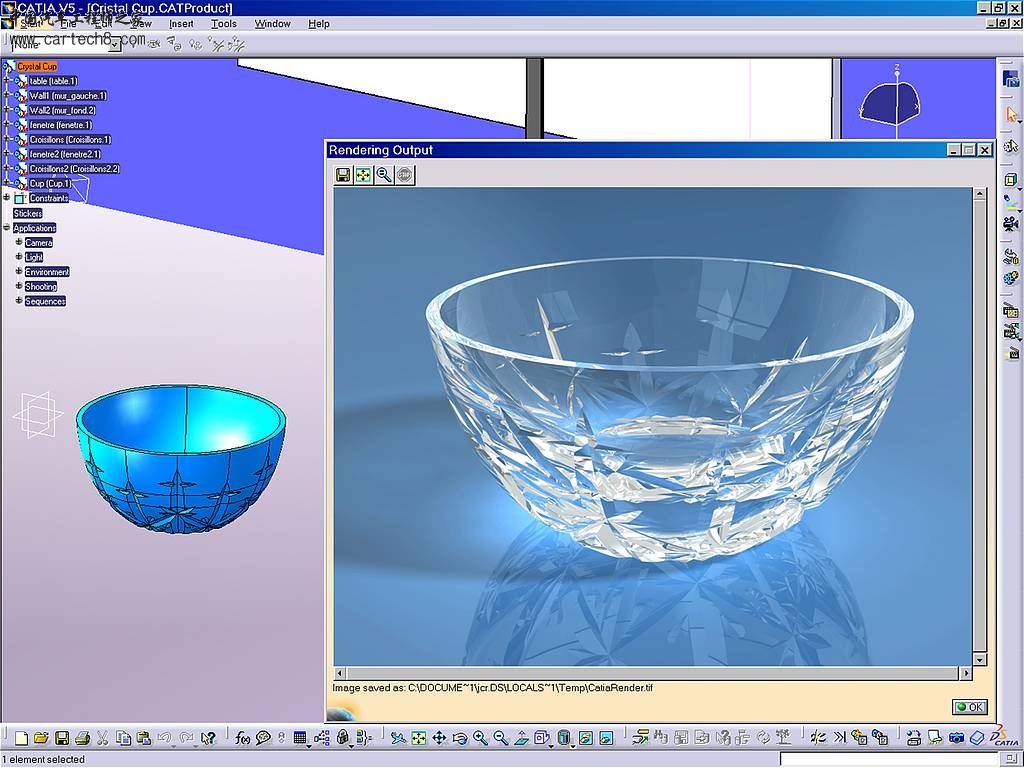Save the rendered image with the disk icon
Image resolution: width=1024 pixels, height=768 pixels.
pyautogui.click(x=343, y=174)
